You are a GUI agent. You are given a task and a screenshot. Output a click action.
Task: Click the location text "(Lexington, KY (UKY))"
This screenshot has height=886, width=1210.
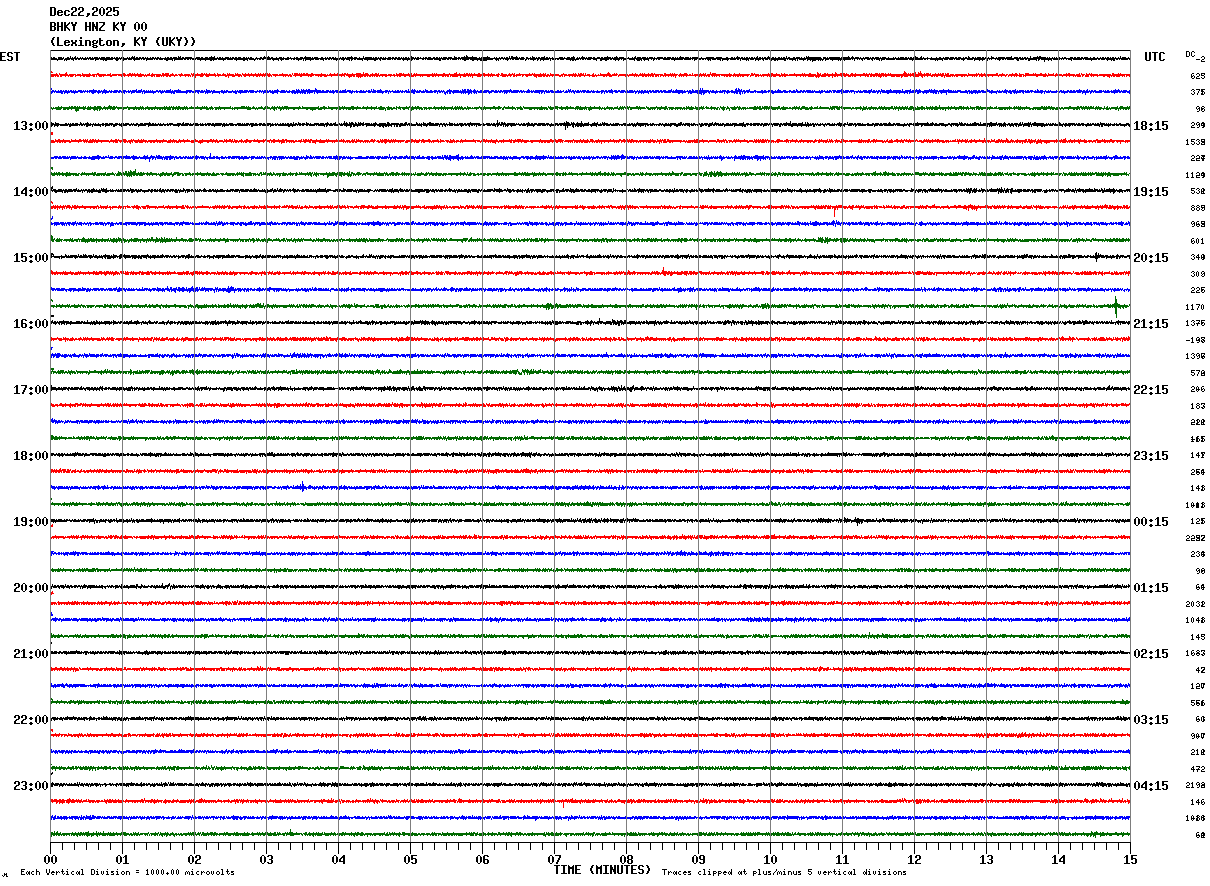123,42
